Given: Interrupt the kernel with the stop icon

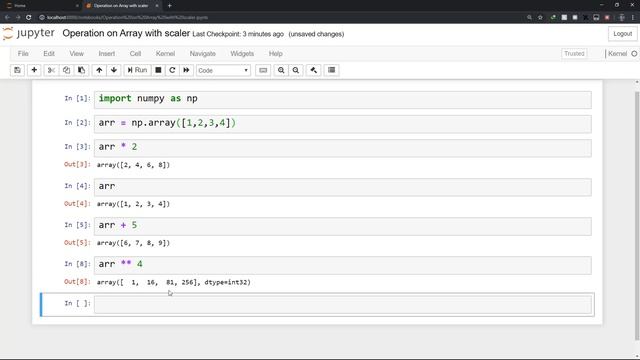Looking at the screenshot, I should click(158, 70).
